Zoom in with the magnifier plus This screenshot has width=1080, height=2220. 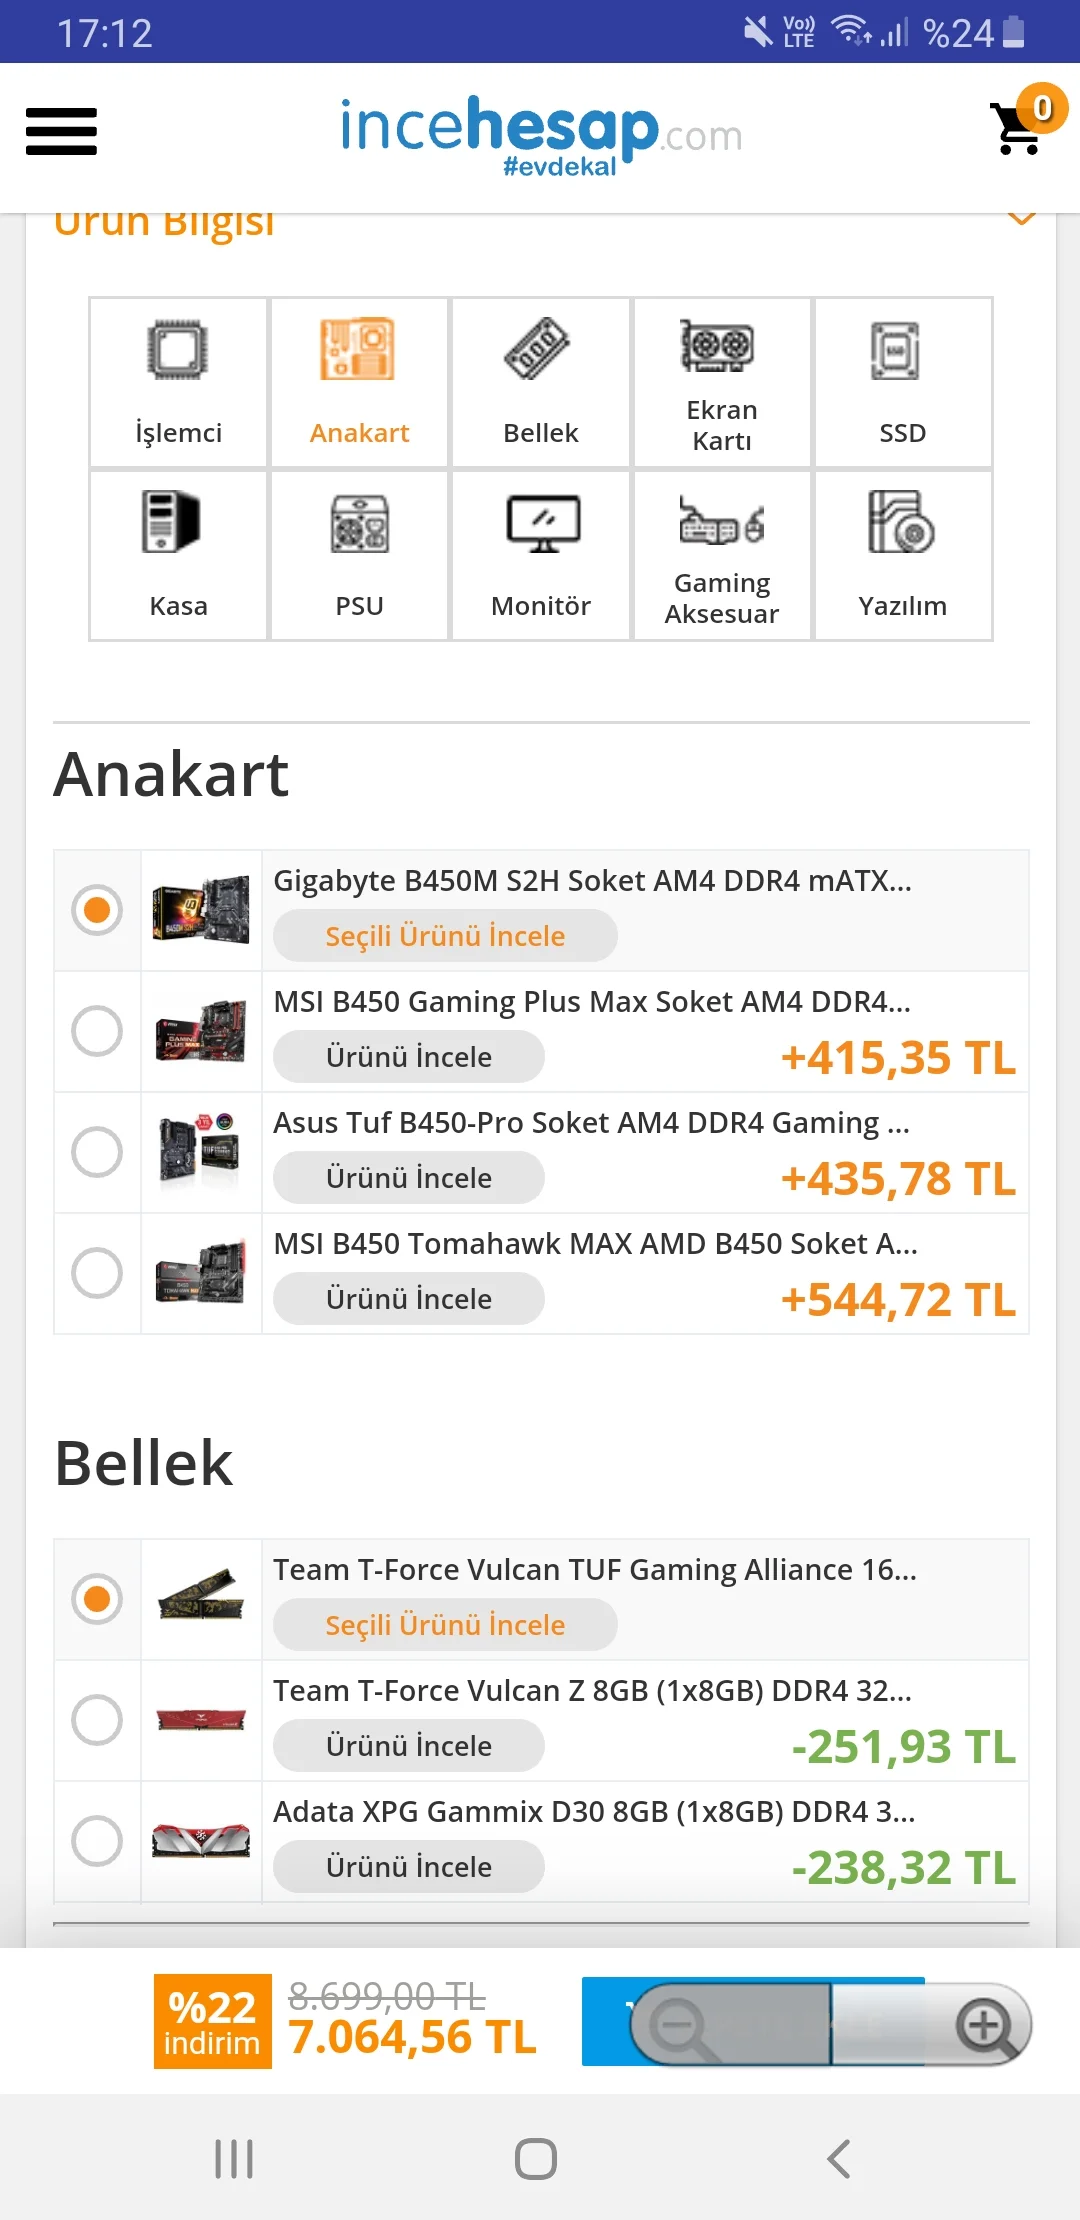pyautogui.click(x=985, y=2026)
